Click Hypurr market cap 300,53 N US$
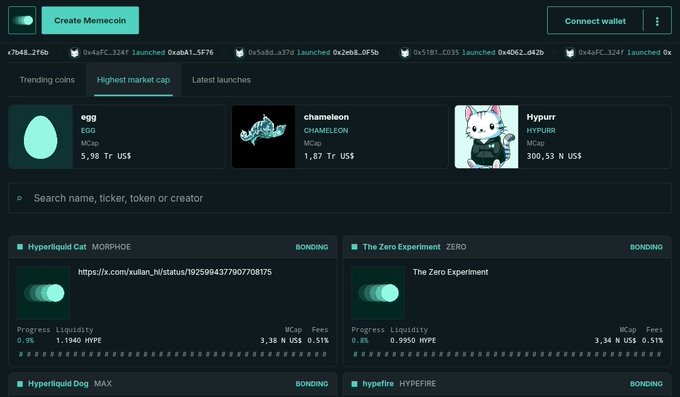This screenshot has width=680, height=397. [554, 156]
